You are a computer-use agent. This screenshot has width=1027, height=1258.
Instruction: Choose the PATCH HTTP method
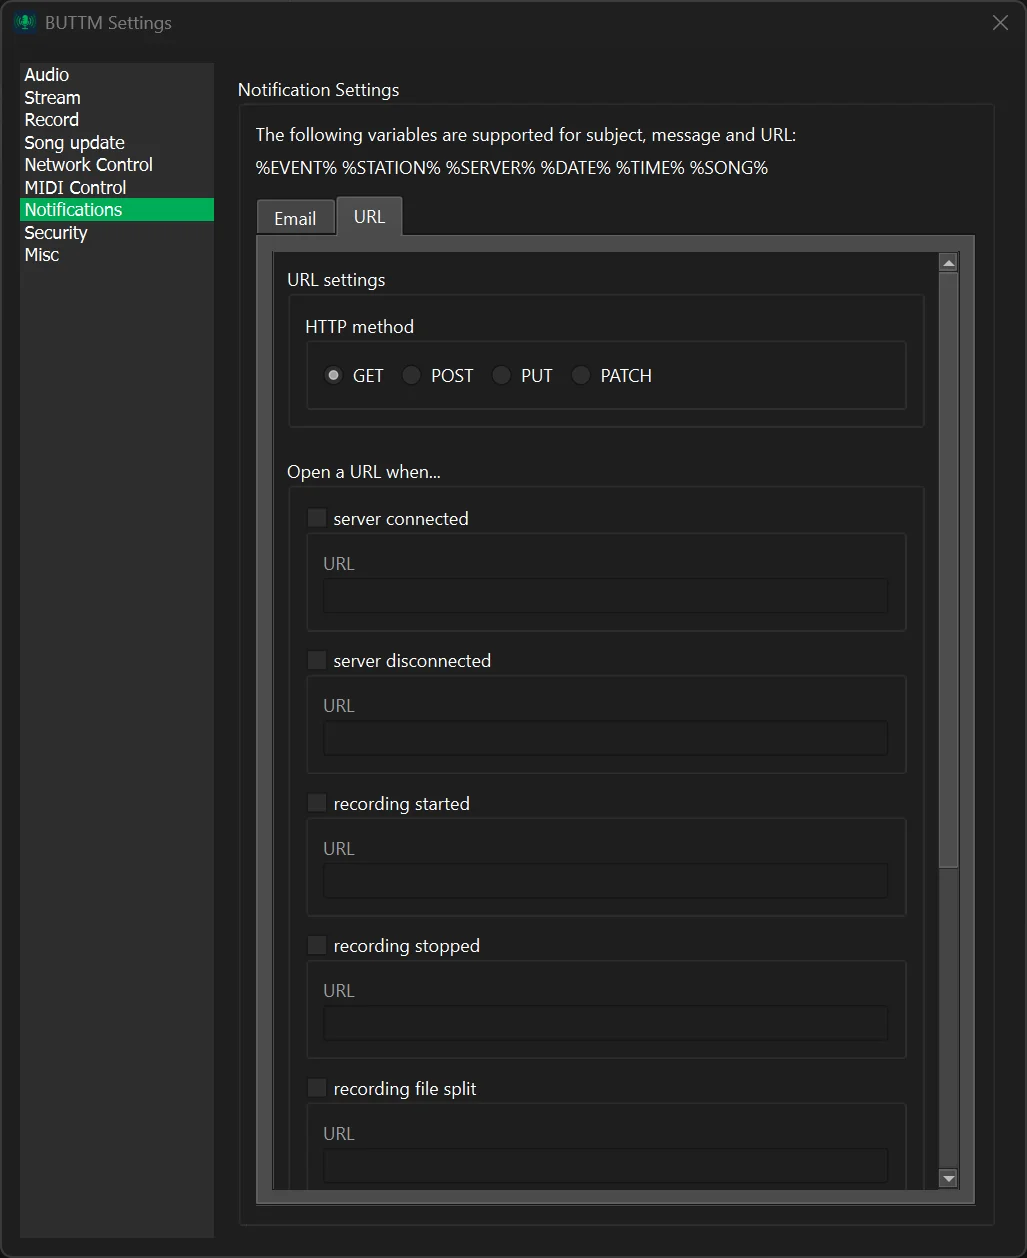(581, 376)
